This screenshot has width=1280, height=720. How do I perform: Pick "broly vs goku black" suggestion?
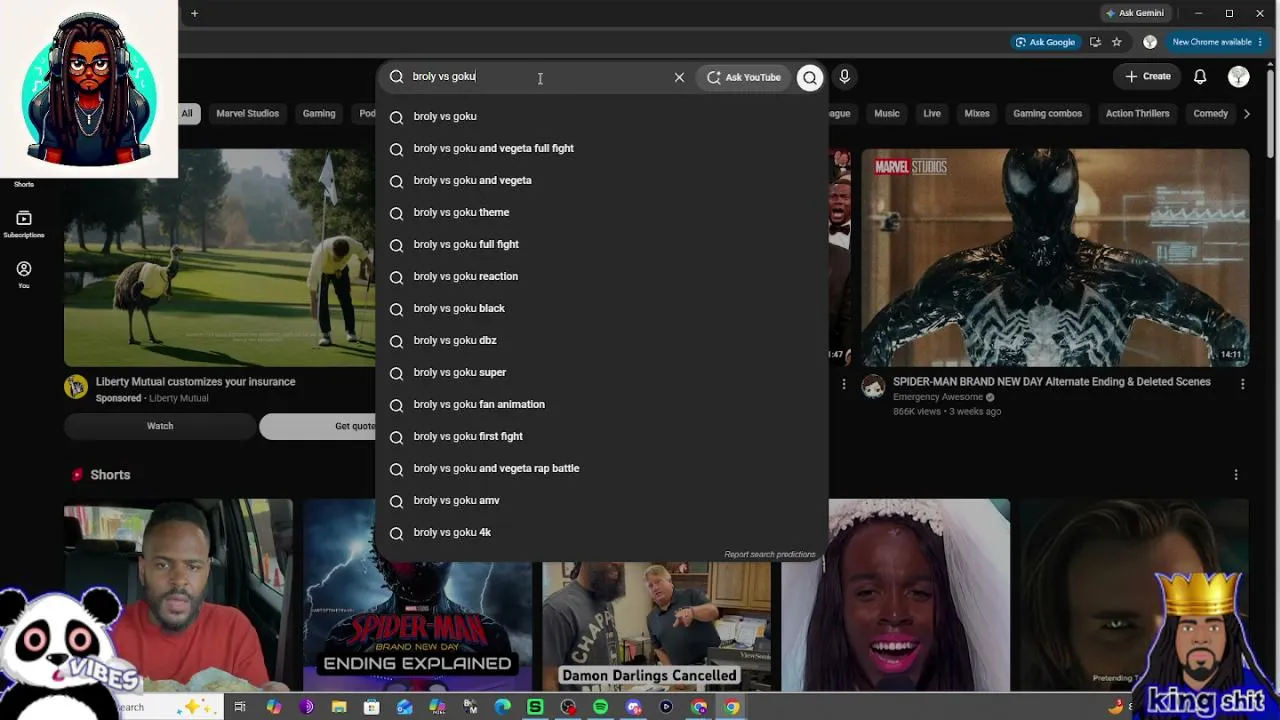coord(601,309)
